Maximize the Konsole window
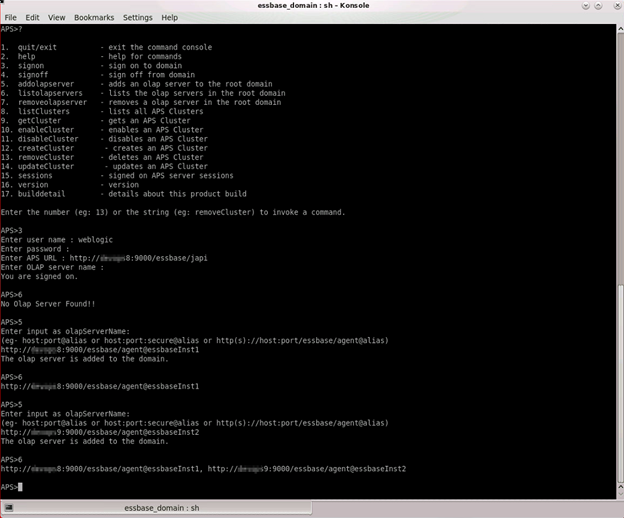Viewport: 624px width, 518px height. tap(598, 6)
